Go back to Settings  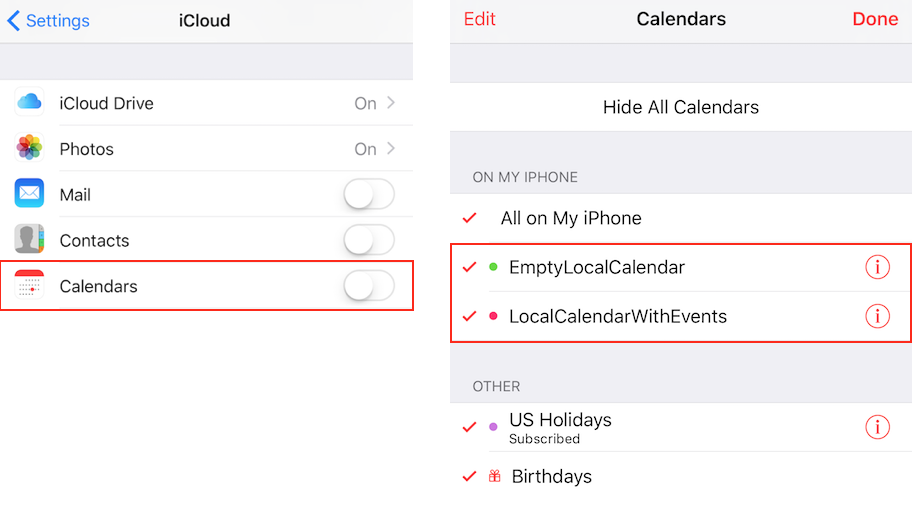click(x=48, y=20)
